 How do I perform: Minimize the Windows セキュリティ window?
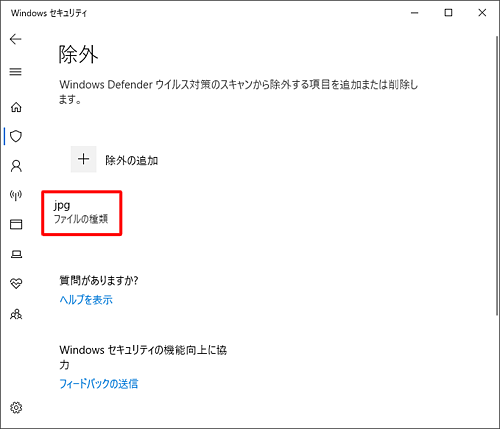pyautogui.click(x=415, y=13)
